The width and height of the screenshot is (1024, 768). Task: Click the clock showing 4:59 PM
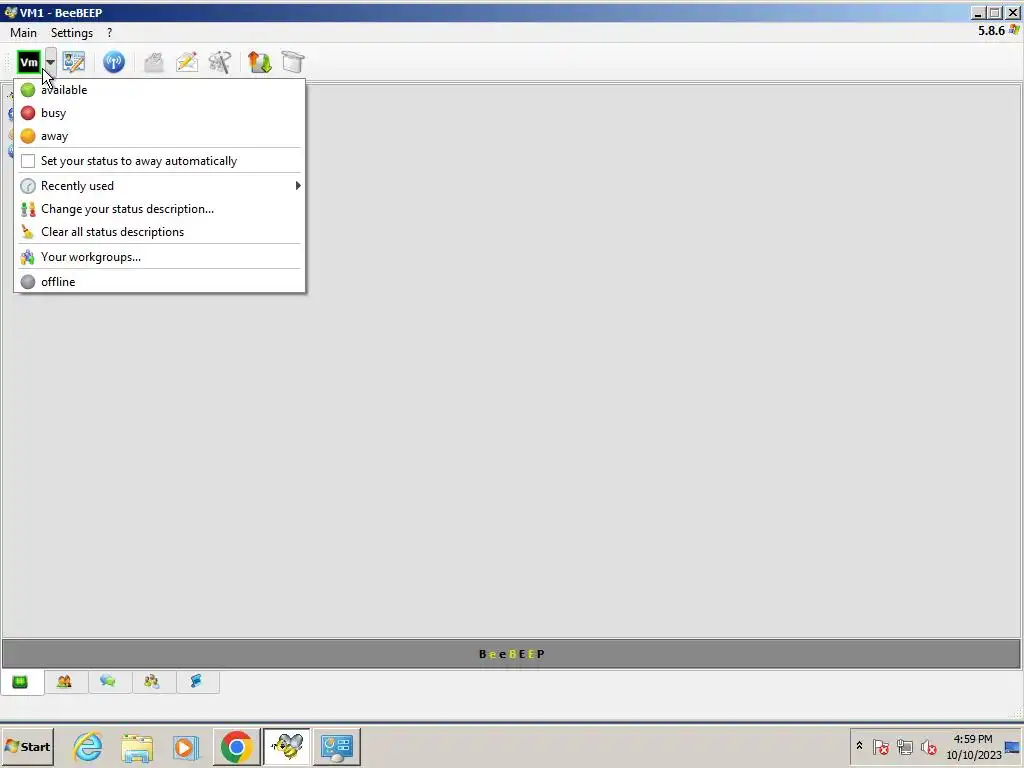click(x=973, y=746)
